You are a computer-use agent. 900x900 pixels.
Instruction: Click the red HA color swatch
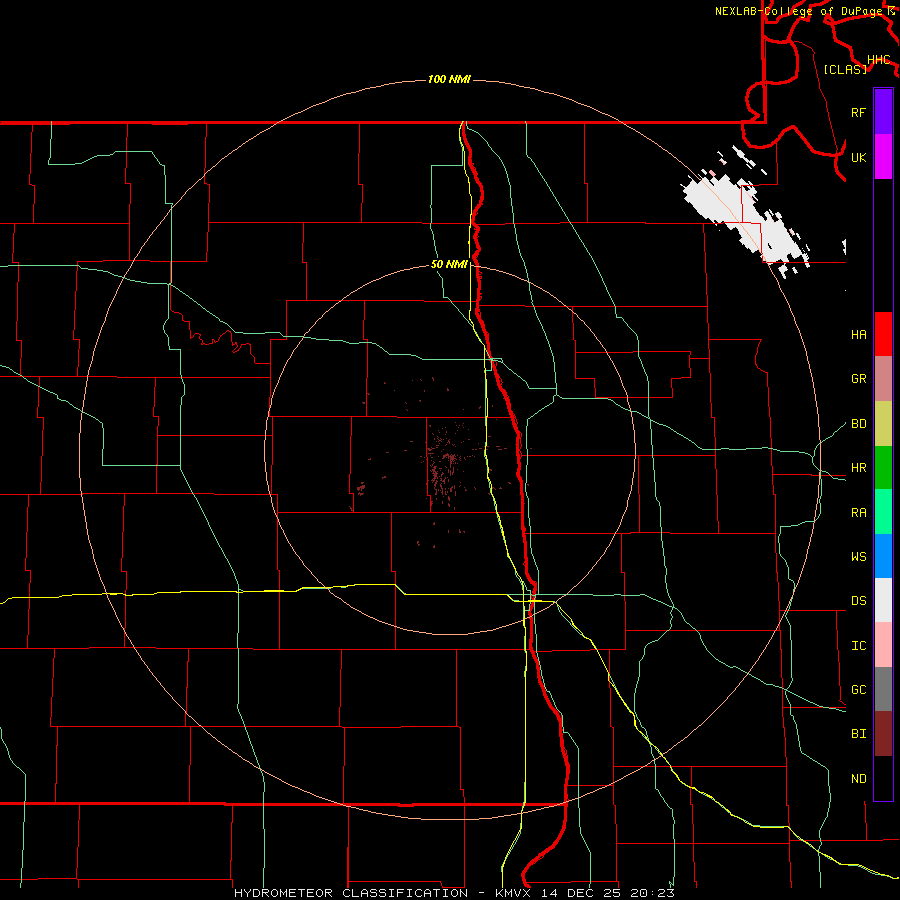[883, 334]
